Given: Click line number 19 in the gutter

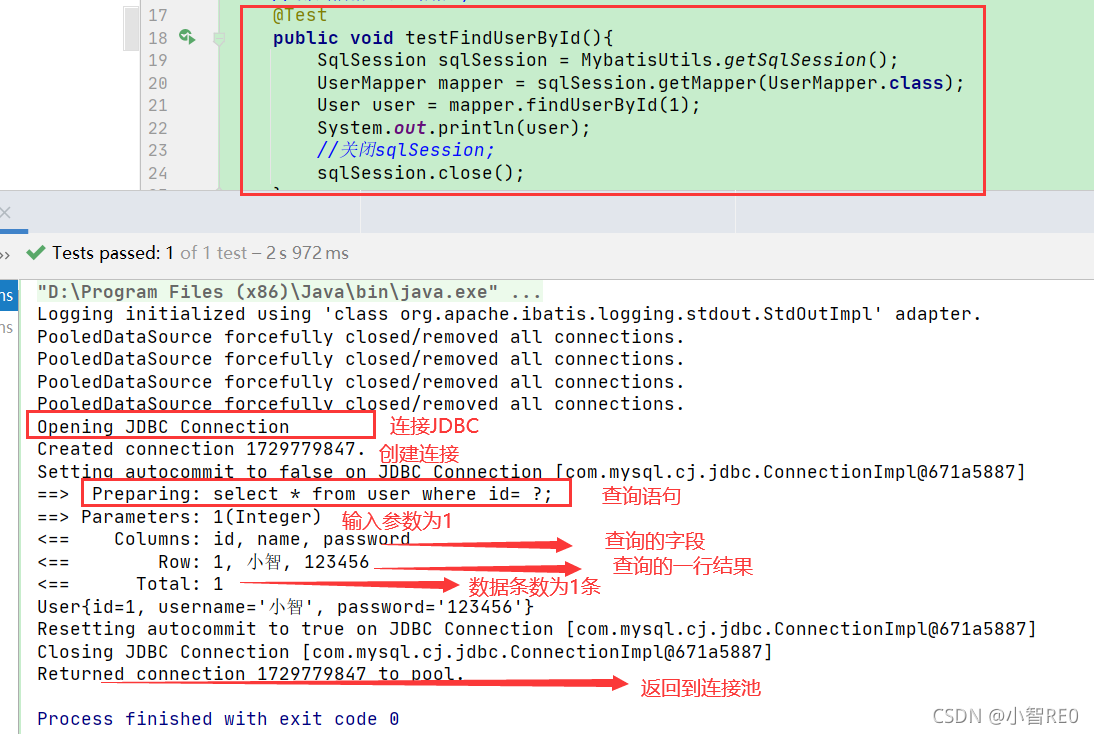Looking at the screenshot, I should tap(158, 61).
